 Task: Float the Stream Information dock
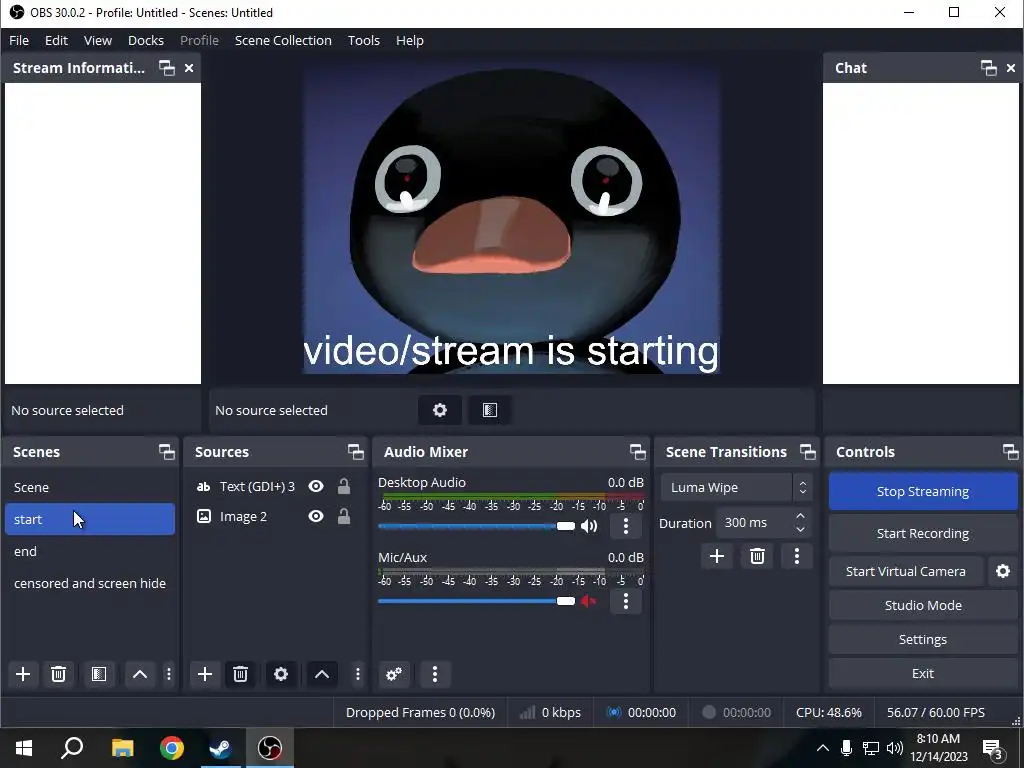167,68
